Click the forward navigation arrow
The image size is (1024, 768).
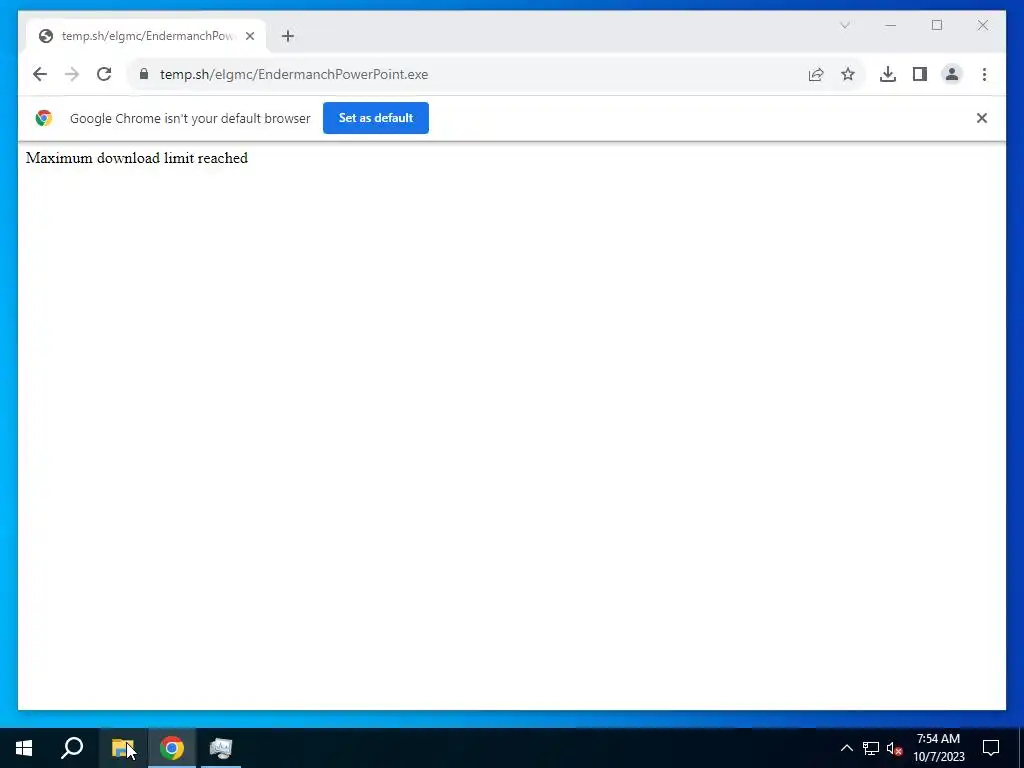pos(72,74)
